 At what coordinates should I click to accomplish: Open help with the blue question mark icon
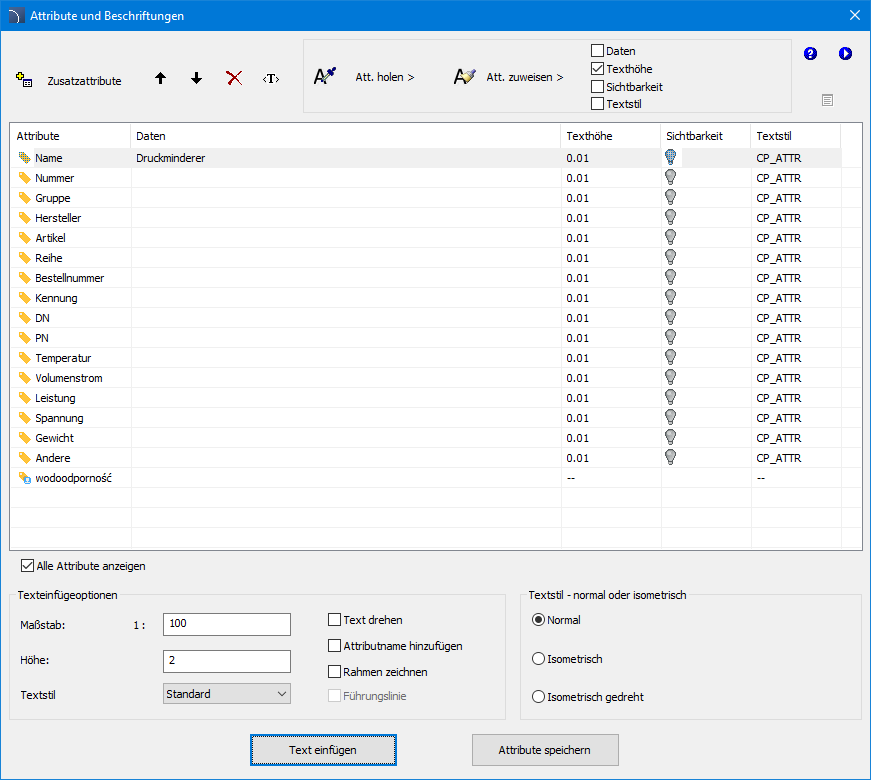[x=811, y=54]
